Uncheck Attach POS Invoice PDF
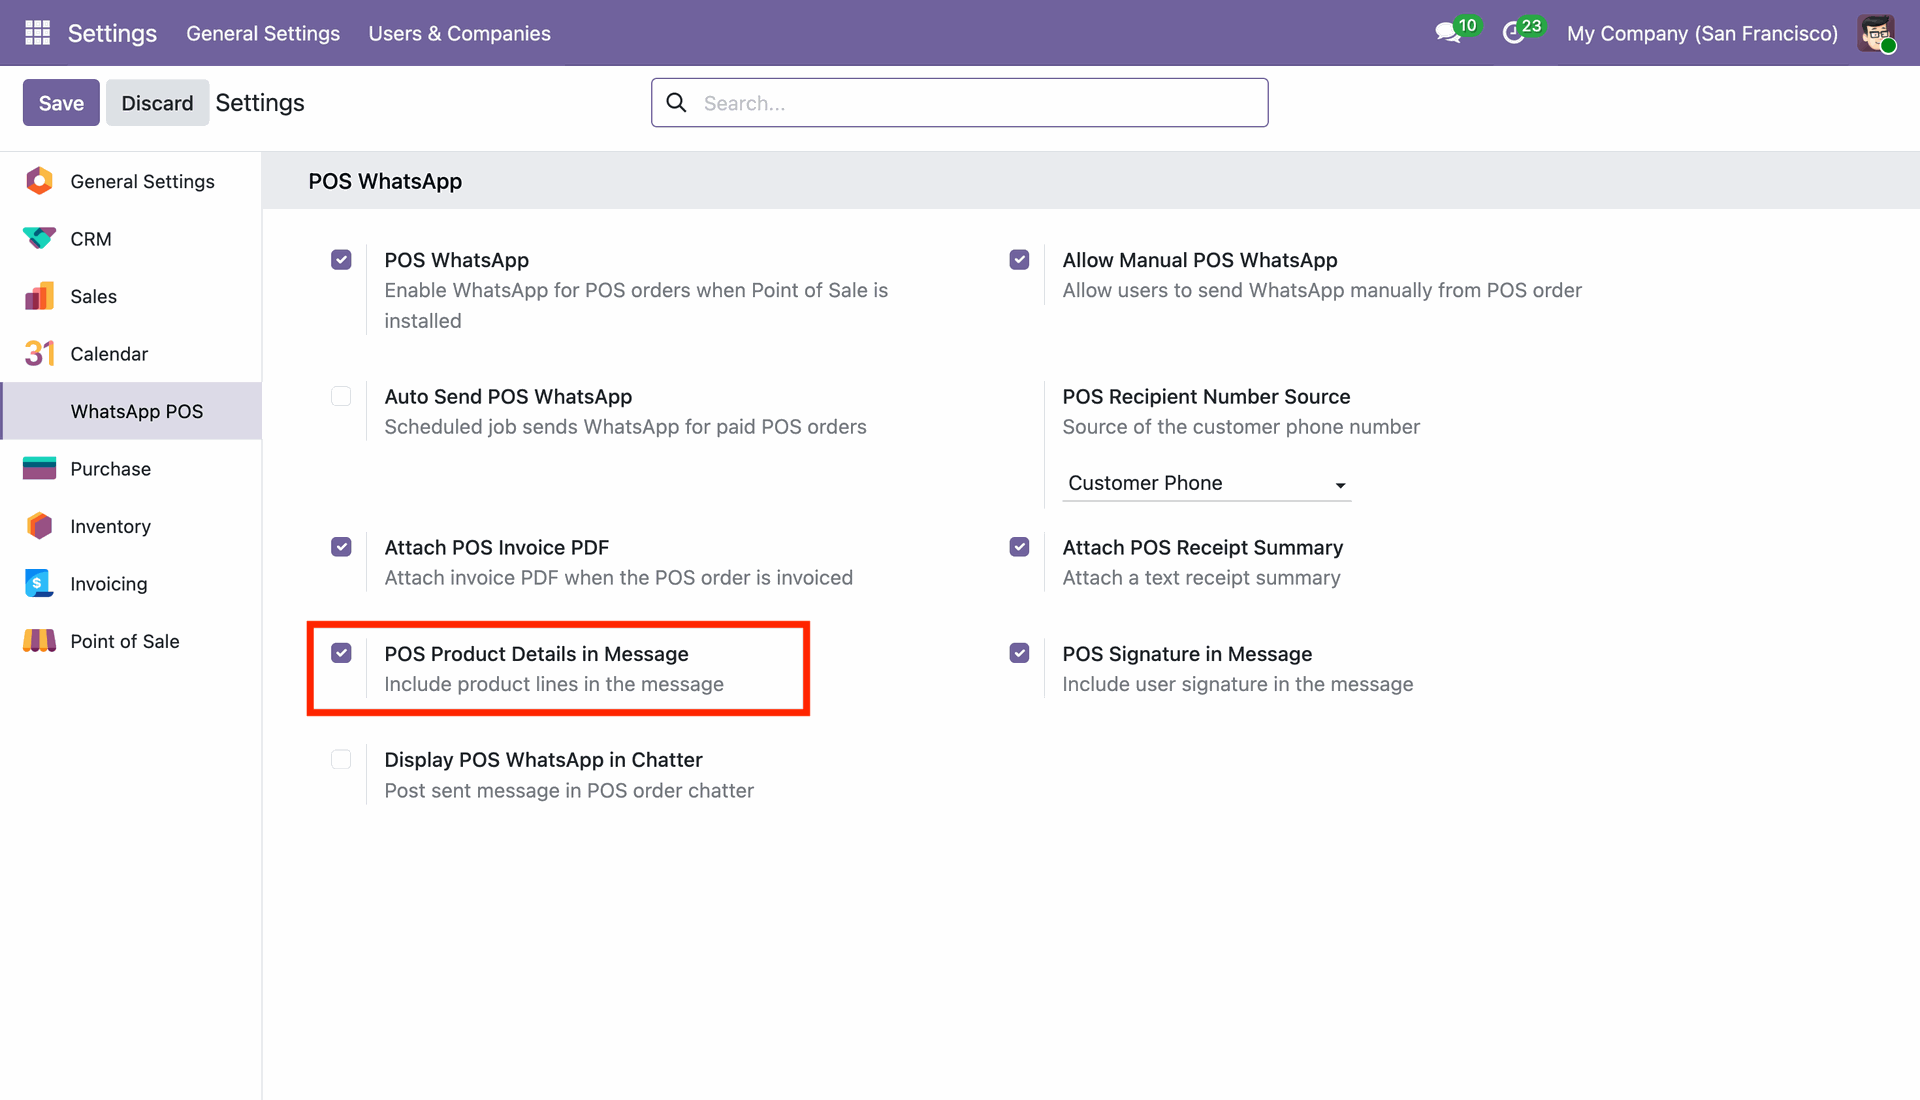The height and width of the screenshot is (1100, 1920). 341,548
